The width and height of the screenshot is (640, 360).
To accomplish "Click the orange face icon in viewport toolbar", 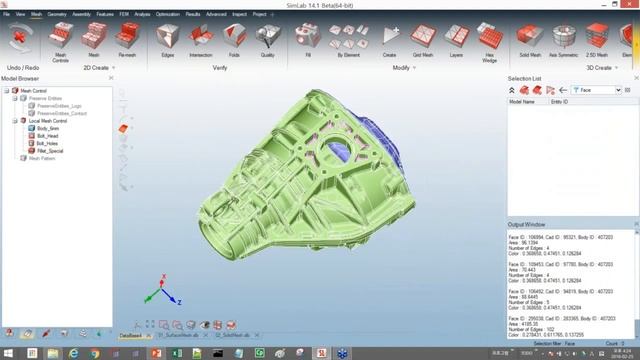I will tap(123, 129).
